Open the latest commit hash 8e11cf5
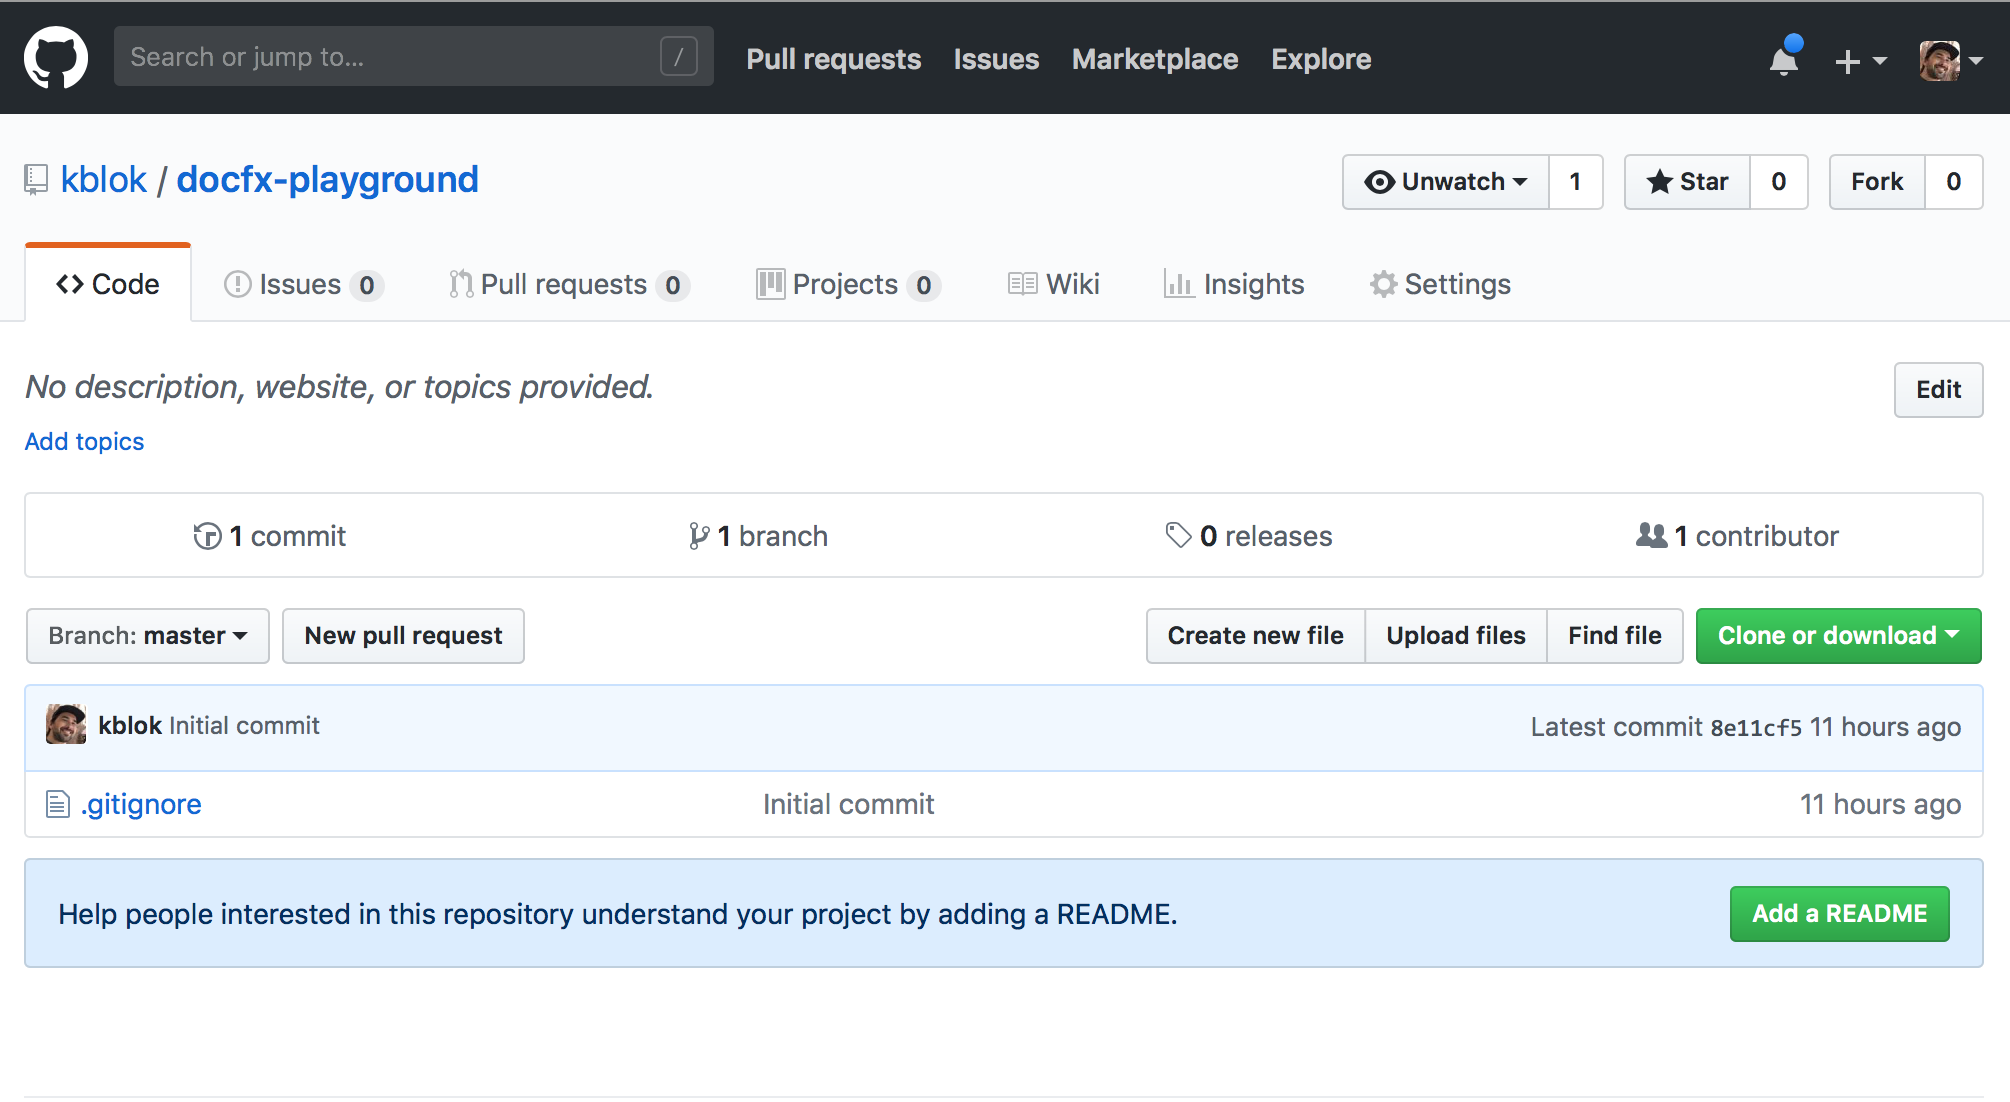Screen dimensions: 2010x1102 (1756, 728)
